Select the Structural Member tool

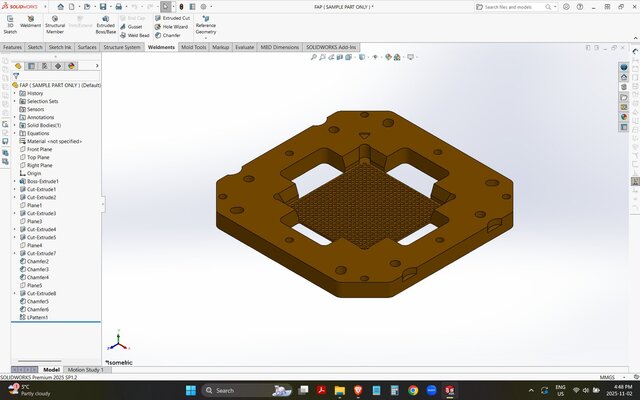point(55,23)
